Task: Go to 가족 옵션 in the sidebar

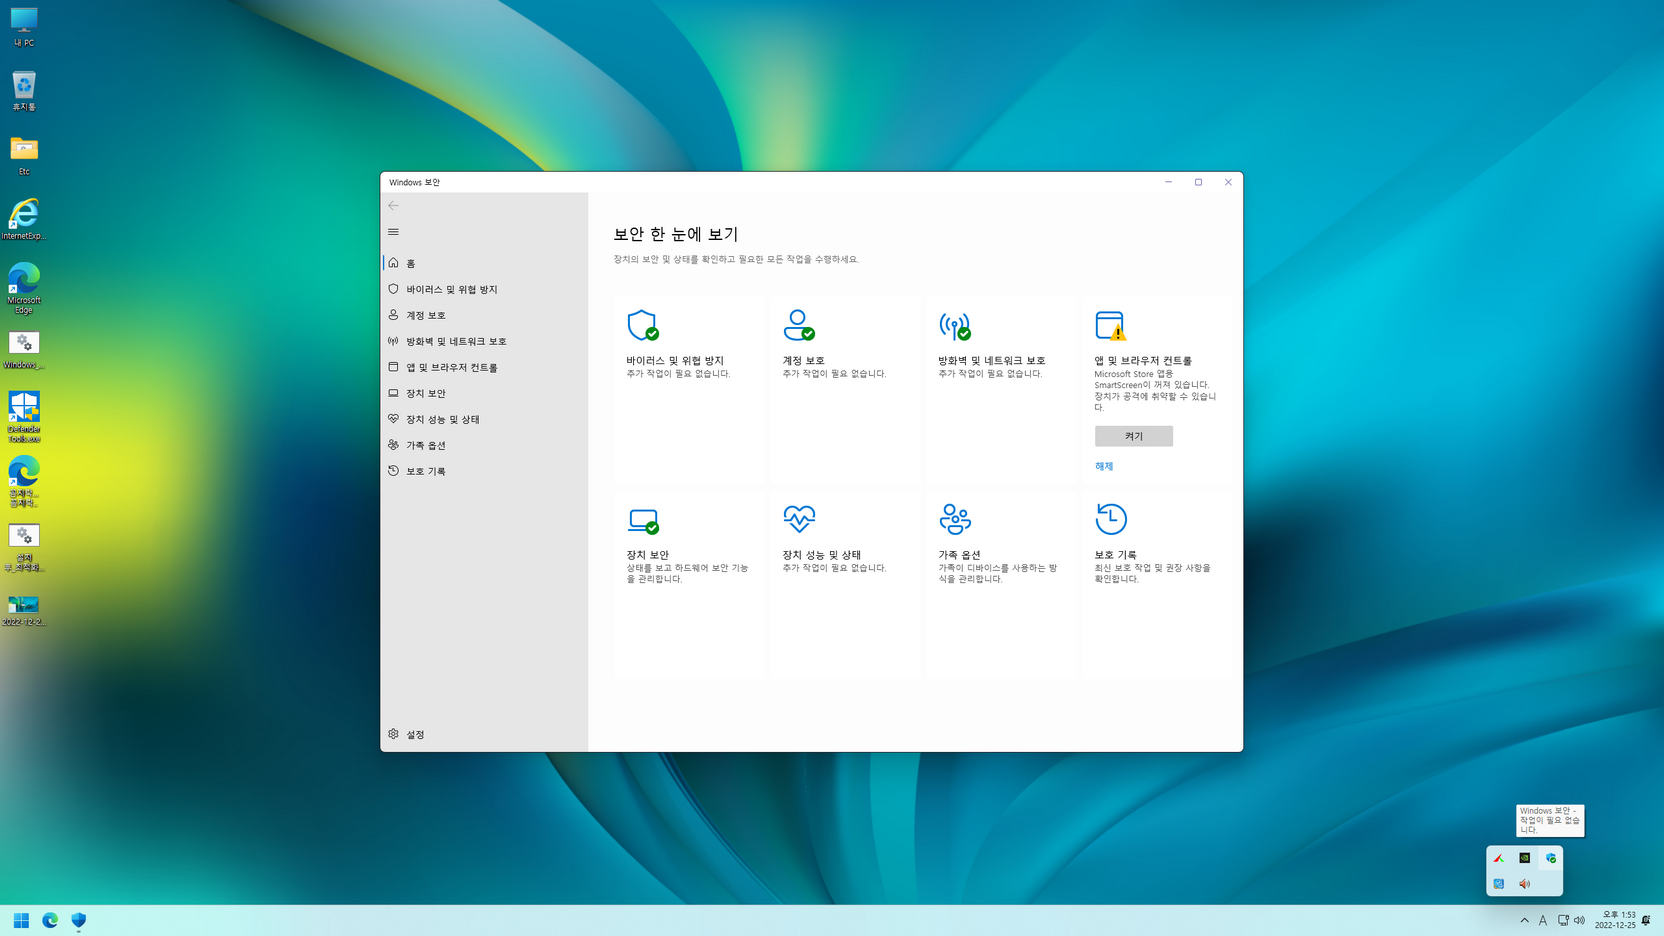Action: 484,445
